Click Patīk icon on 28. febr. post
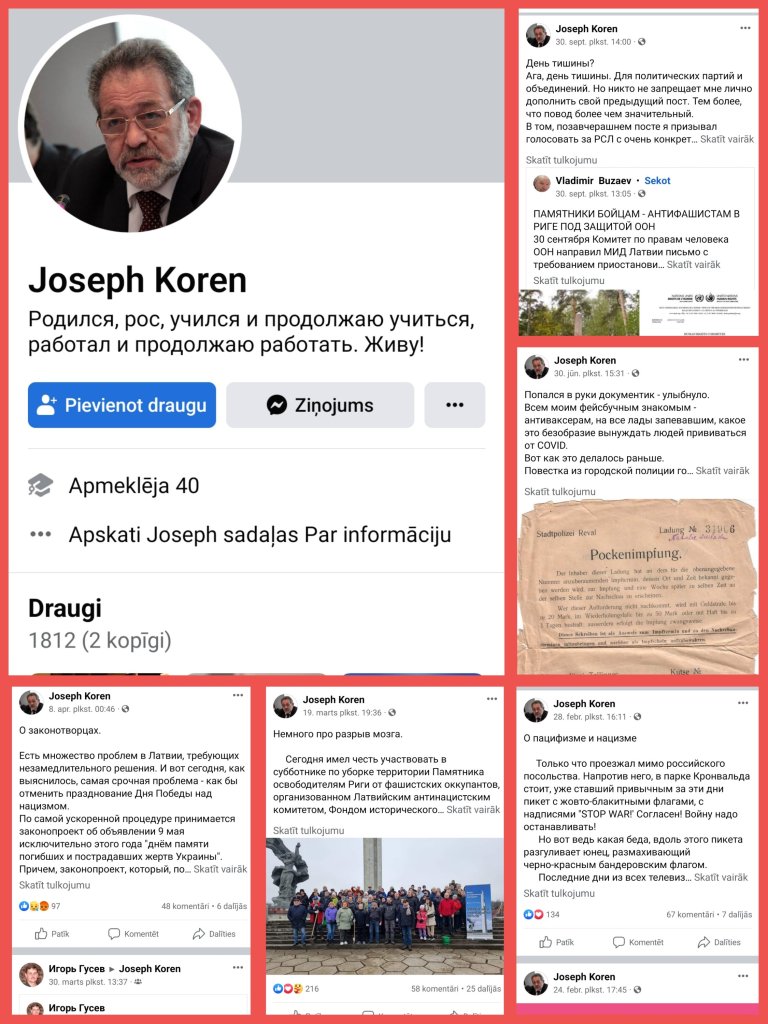Viewport: 768px width, 1024px height. [545, 942]
